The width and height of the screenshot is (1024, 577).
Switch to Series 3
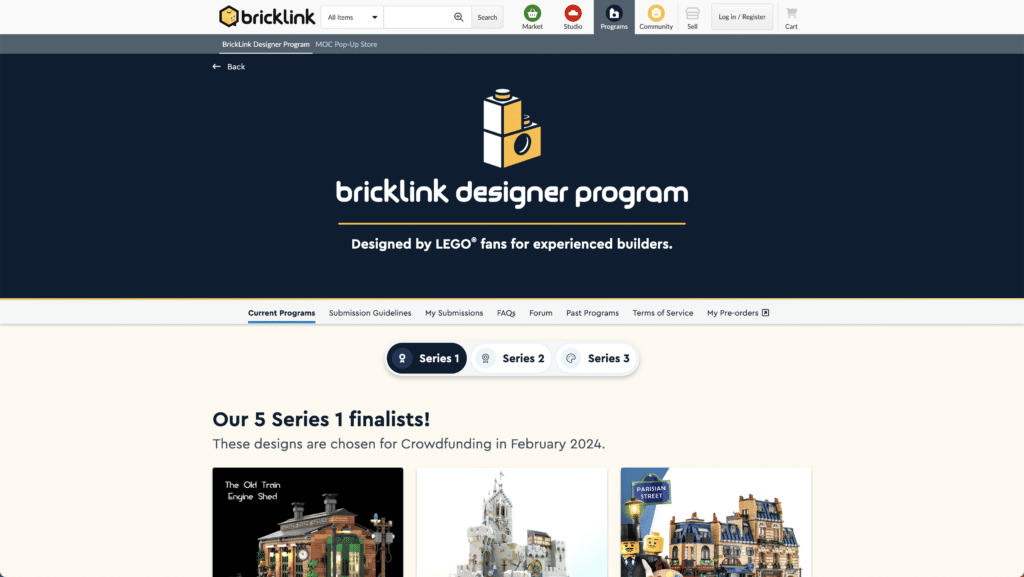(597, 358)
